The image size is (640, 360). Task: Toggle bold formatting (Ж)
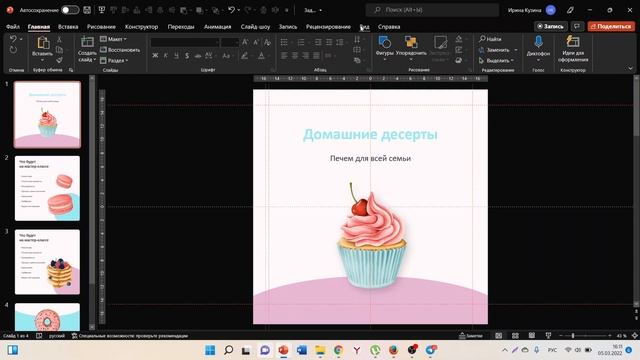pyautogui.click(x=155, y=56)
